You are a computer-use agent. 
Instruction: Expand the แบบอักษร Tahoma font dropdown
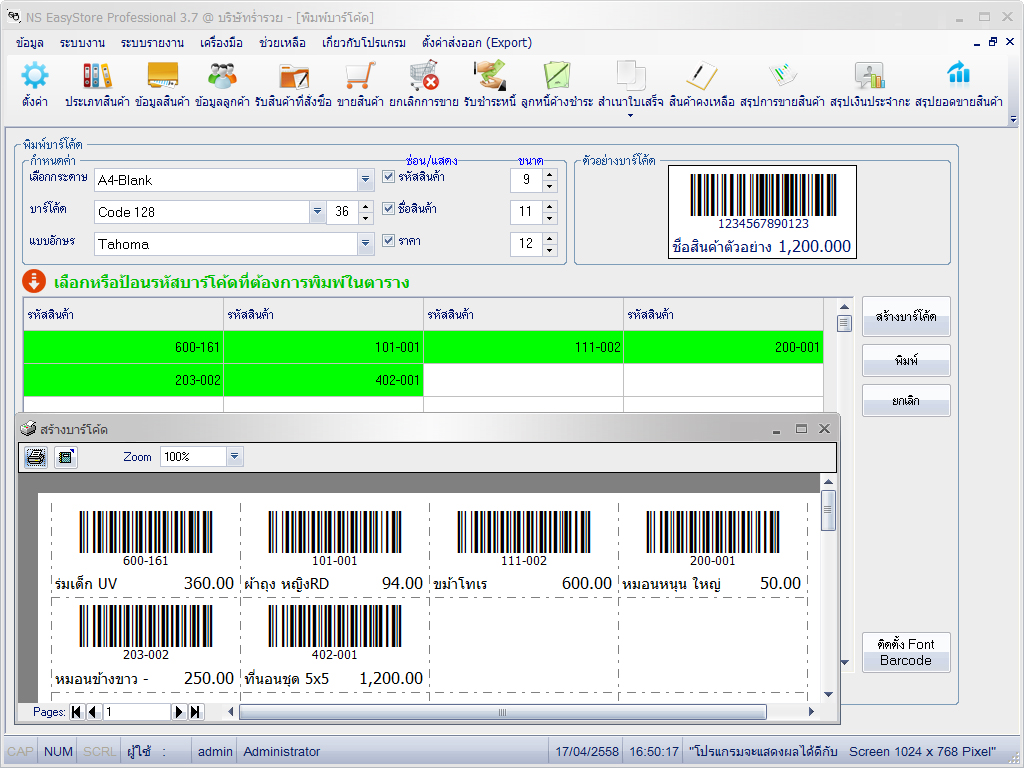point(366,244)
